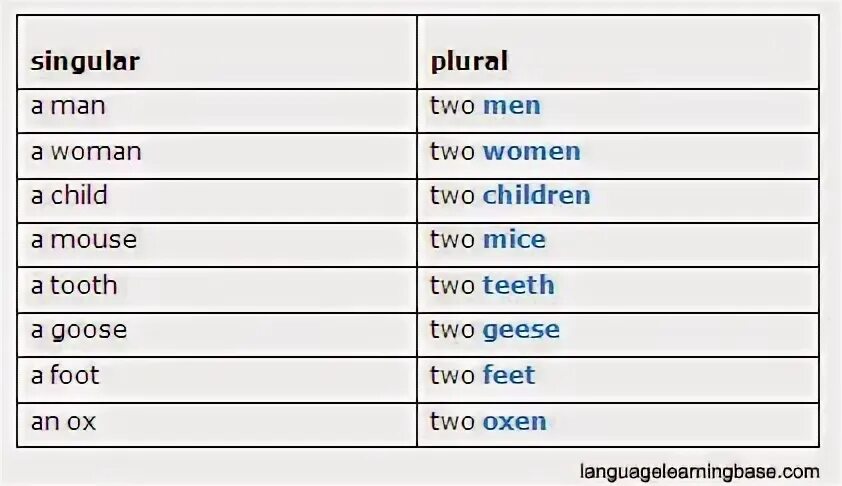842x486 pixels.
Task: Click the highlighted word 'geese'
Action: pos(521,331)
